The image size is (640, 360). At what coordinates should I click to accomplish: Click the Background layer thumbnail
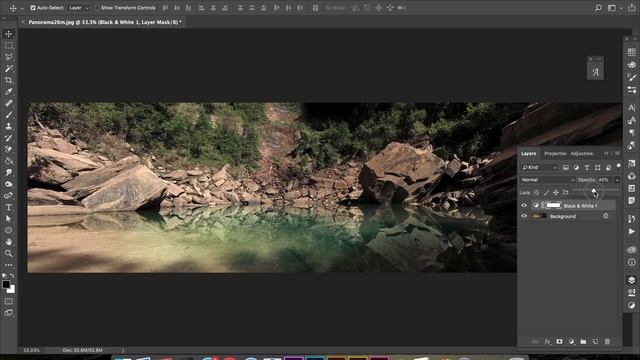539,216
